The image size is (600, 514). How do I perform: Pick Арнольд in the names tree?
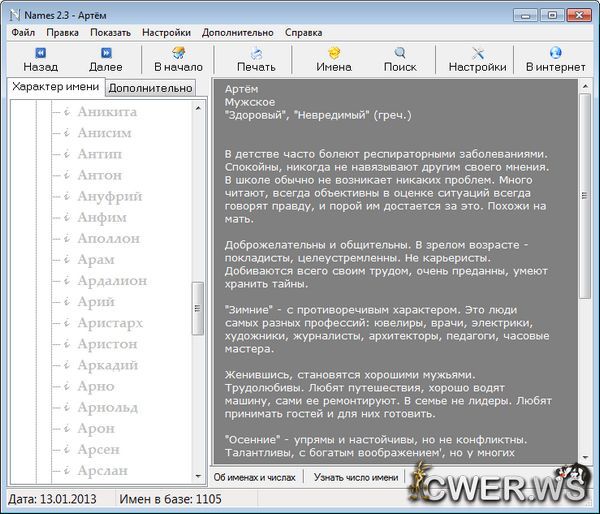click(108, 407)
